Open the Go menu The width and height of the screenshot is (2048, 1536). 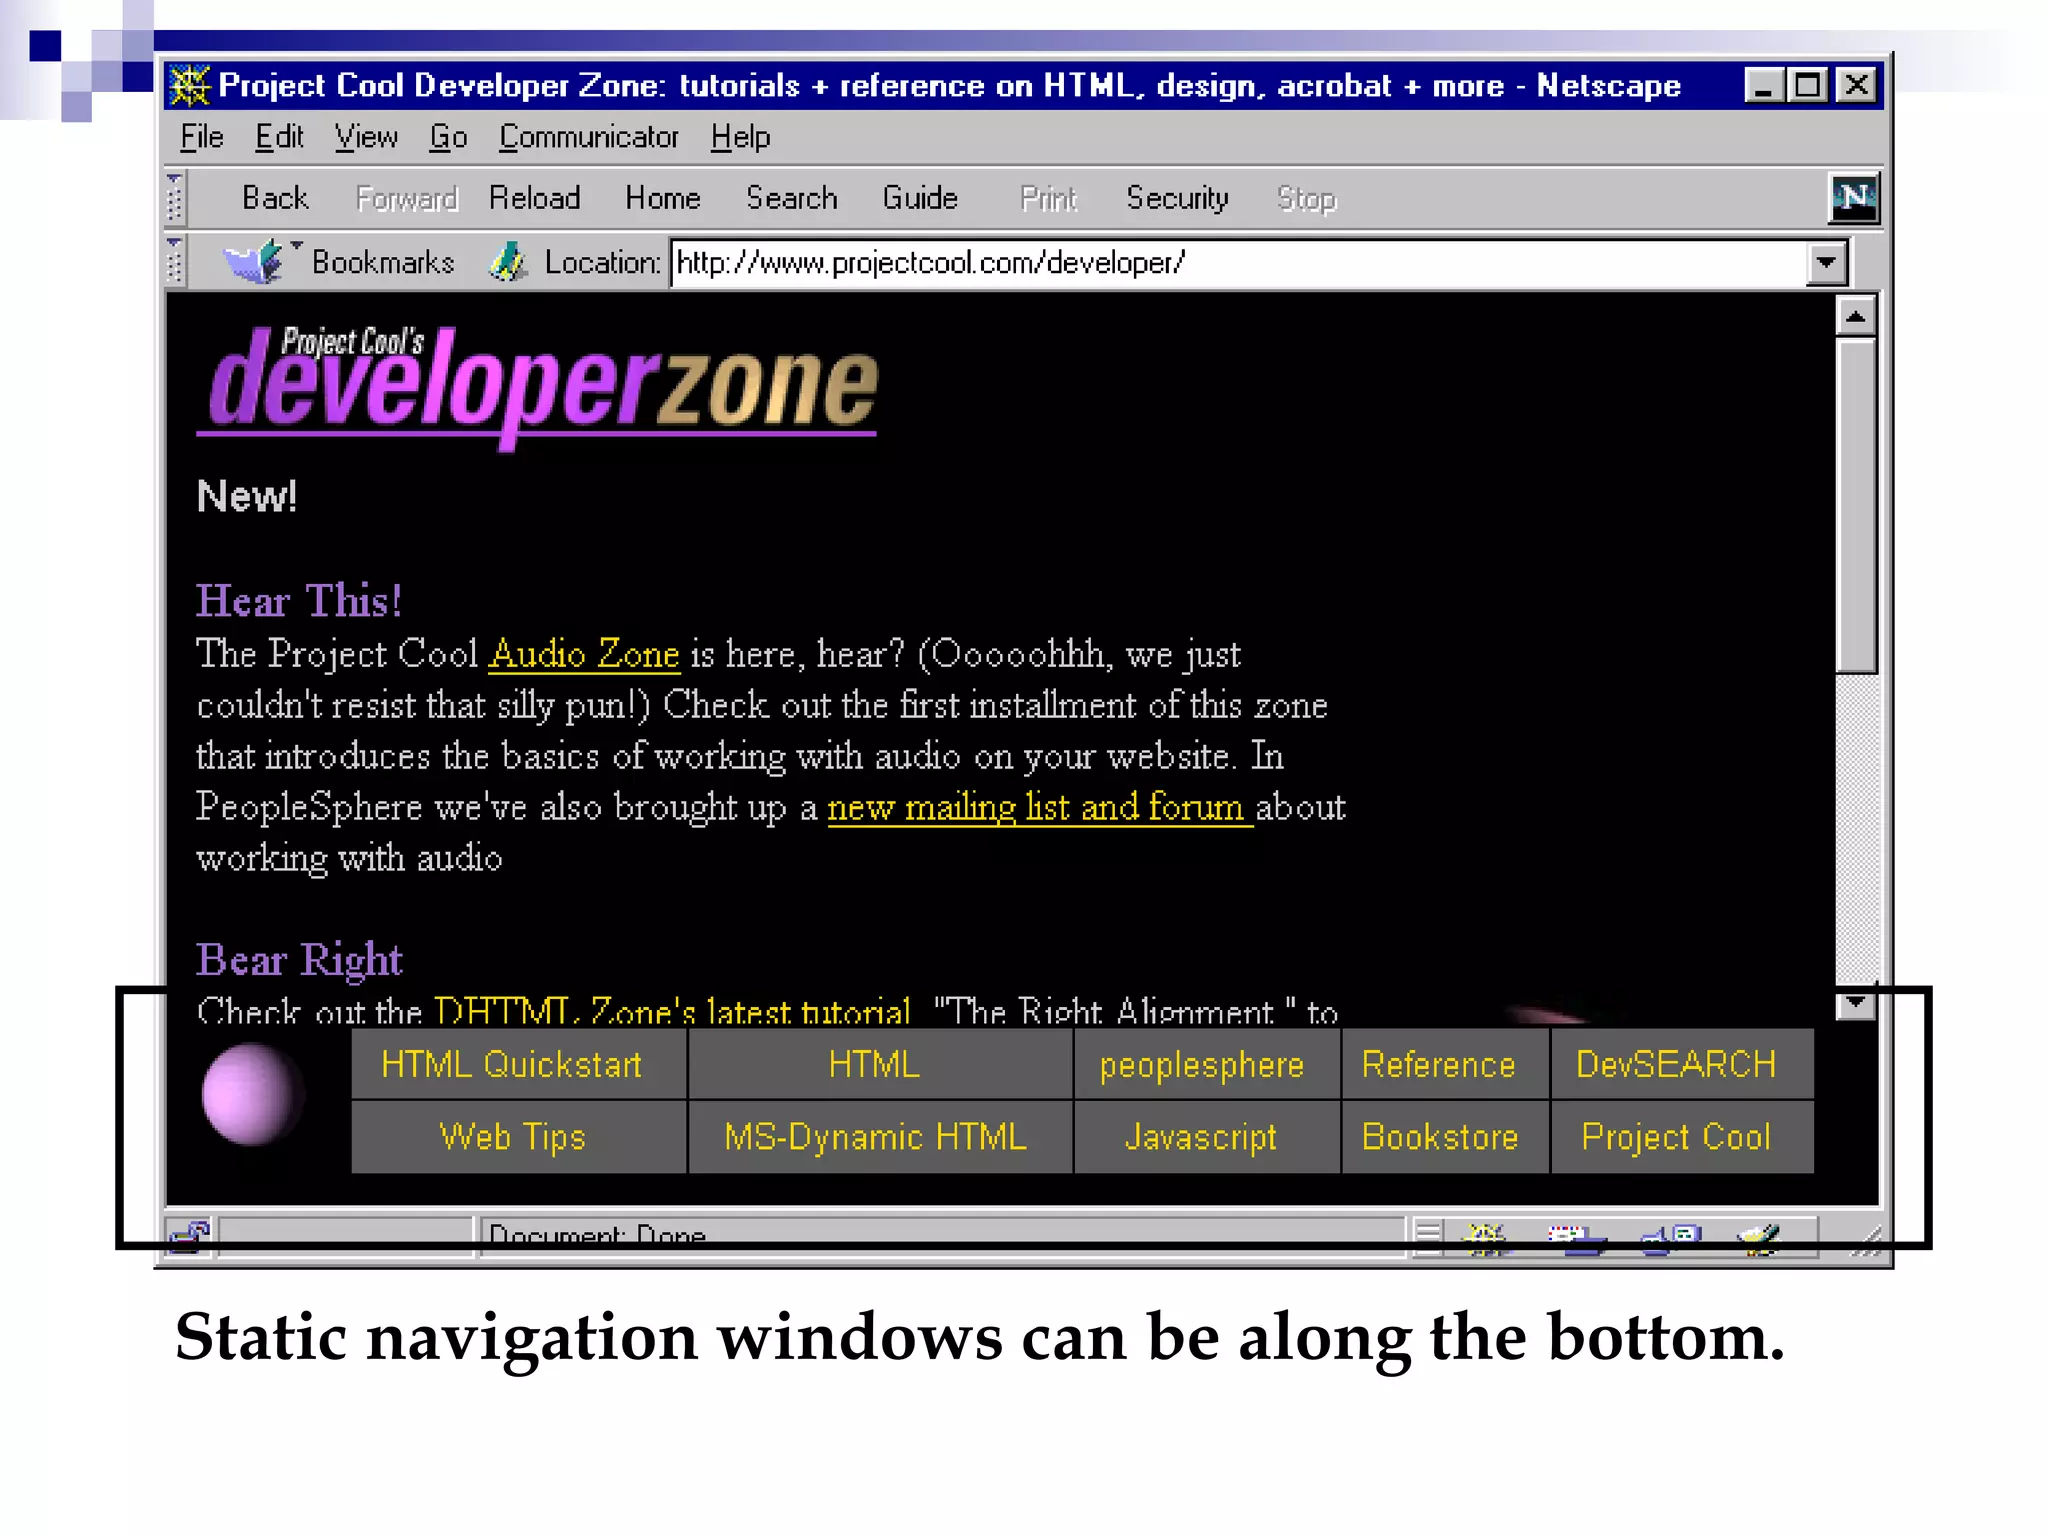[448, 136]
